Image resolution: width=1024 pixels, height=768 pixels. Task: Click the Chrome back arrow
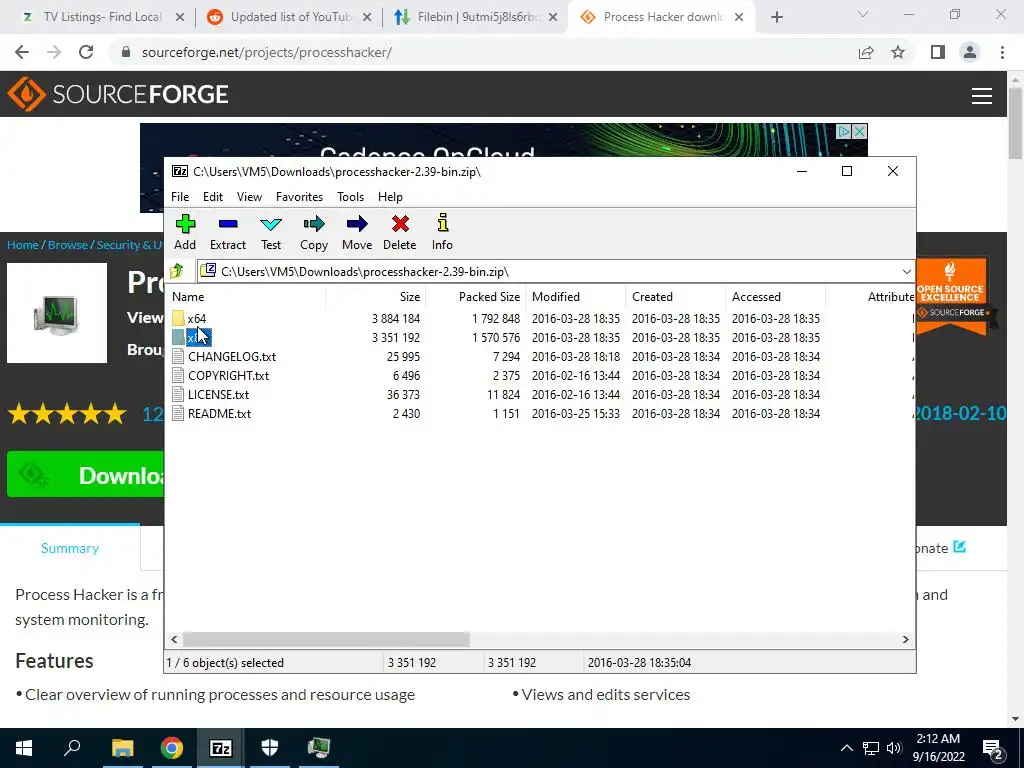pos(22,52)
